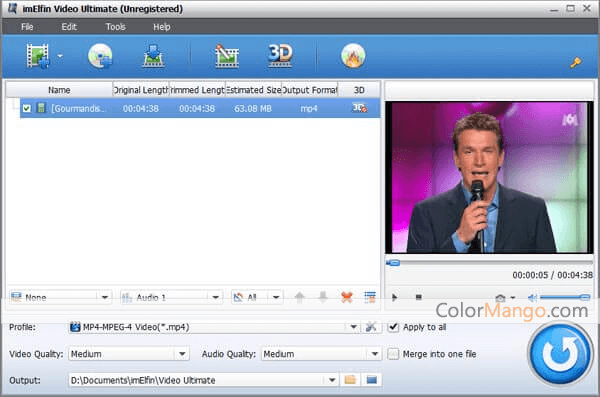The width and height of the screenshot is (600, 397).
Task: Click the preview volume slider
Action: click(x=565, y=297)
